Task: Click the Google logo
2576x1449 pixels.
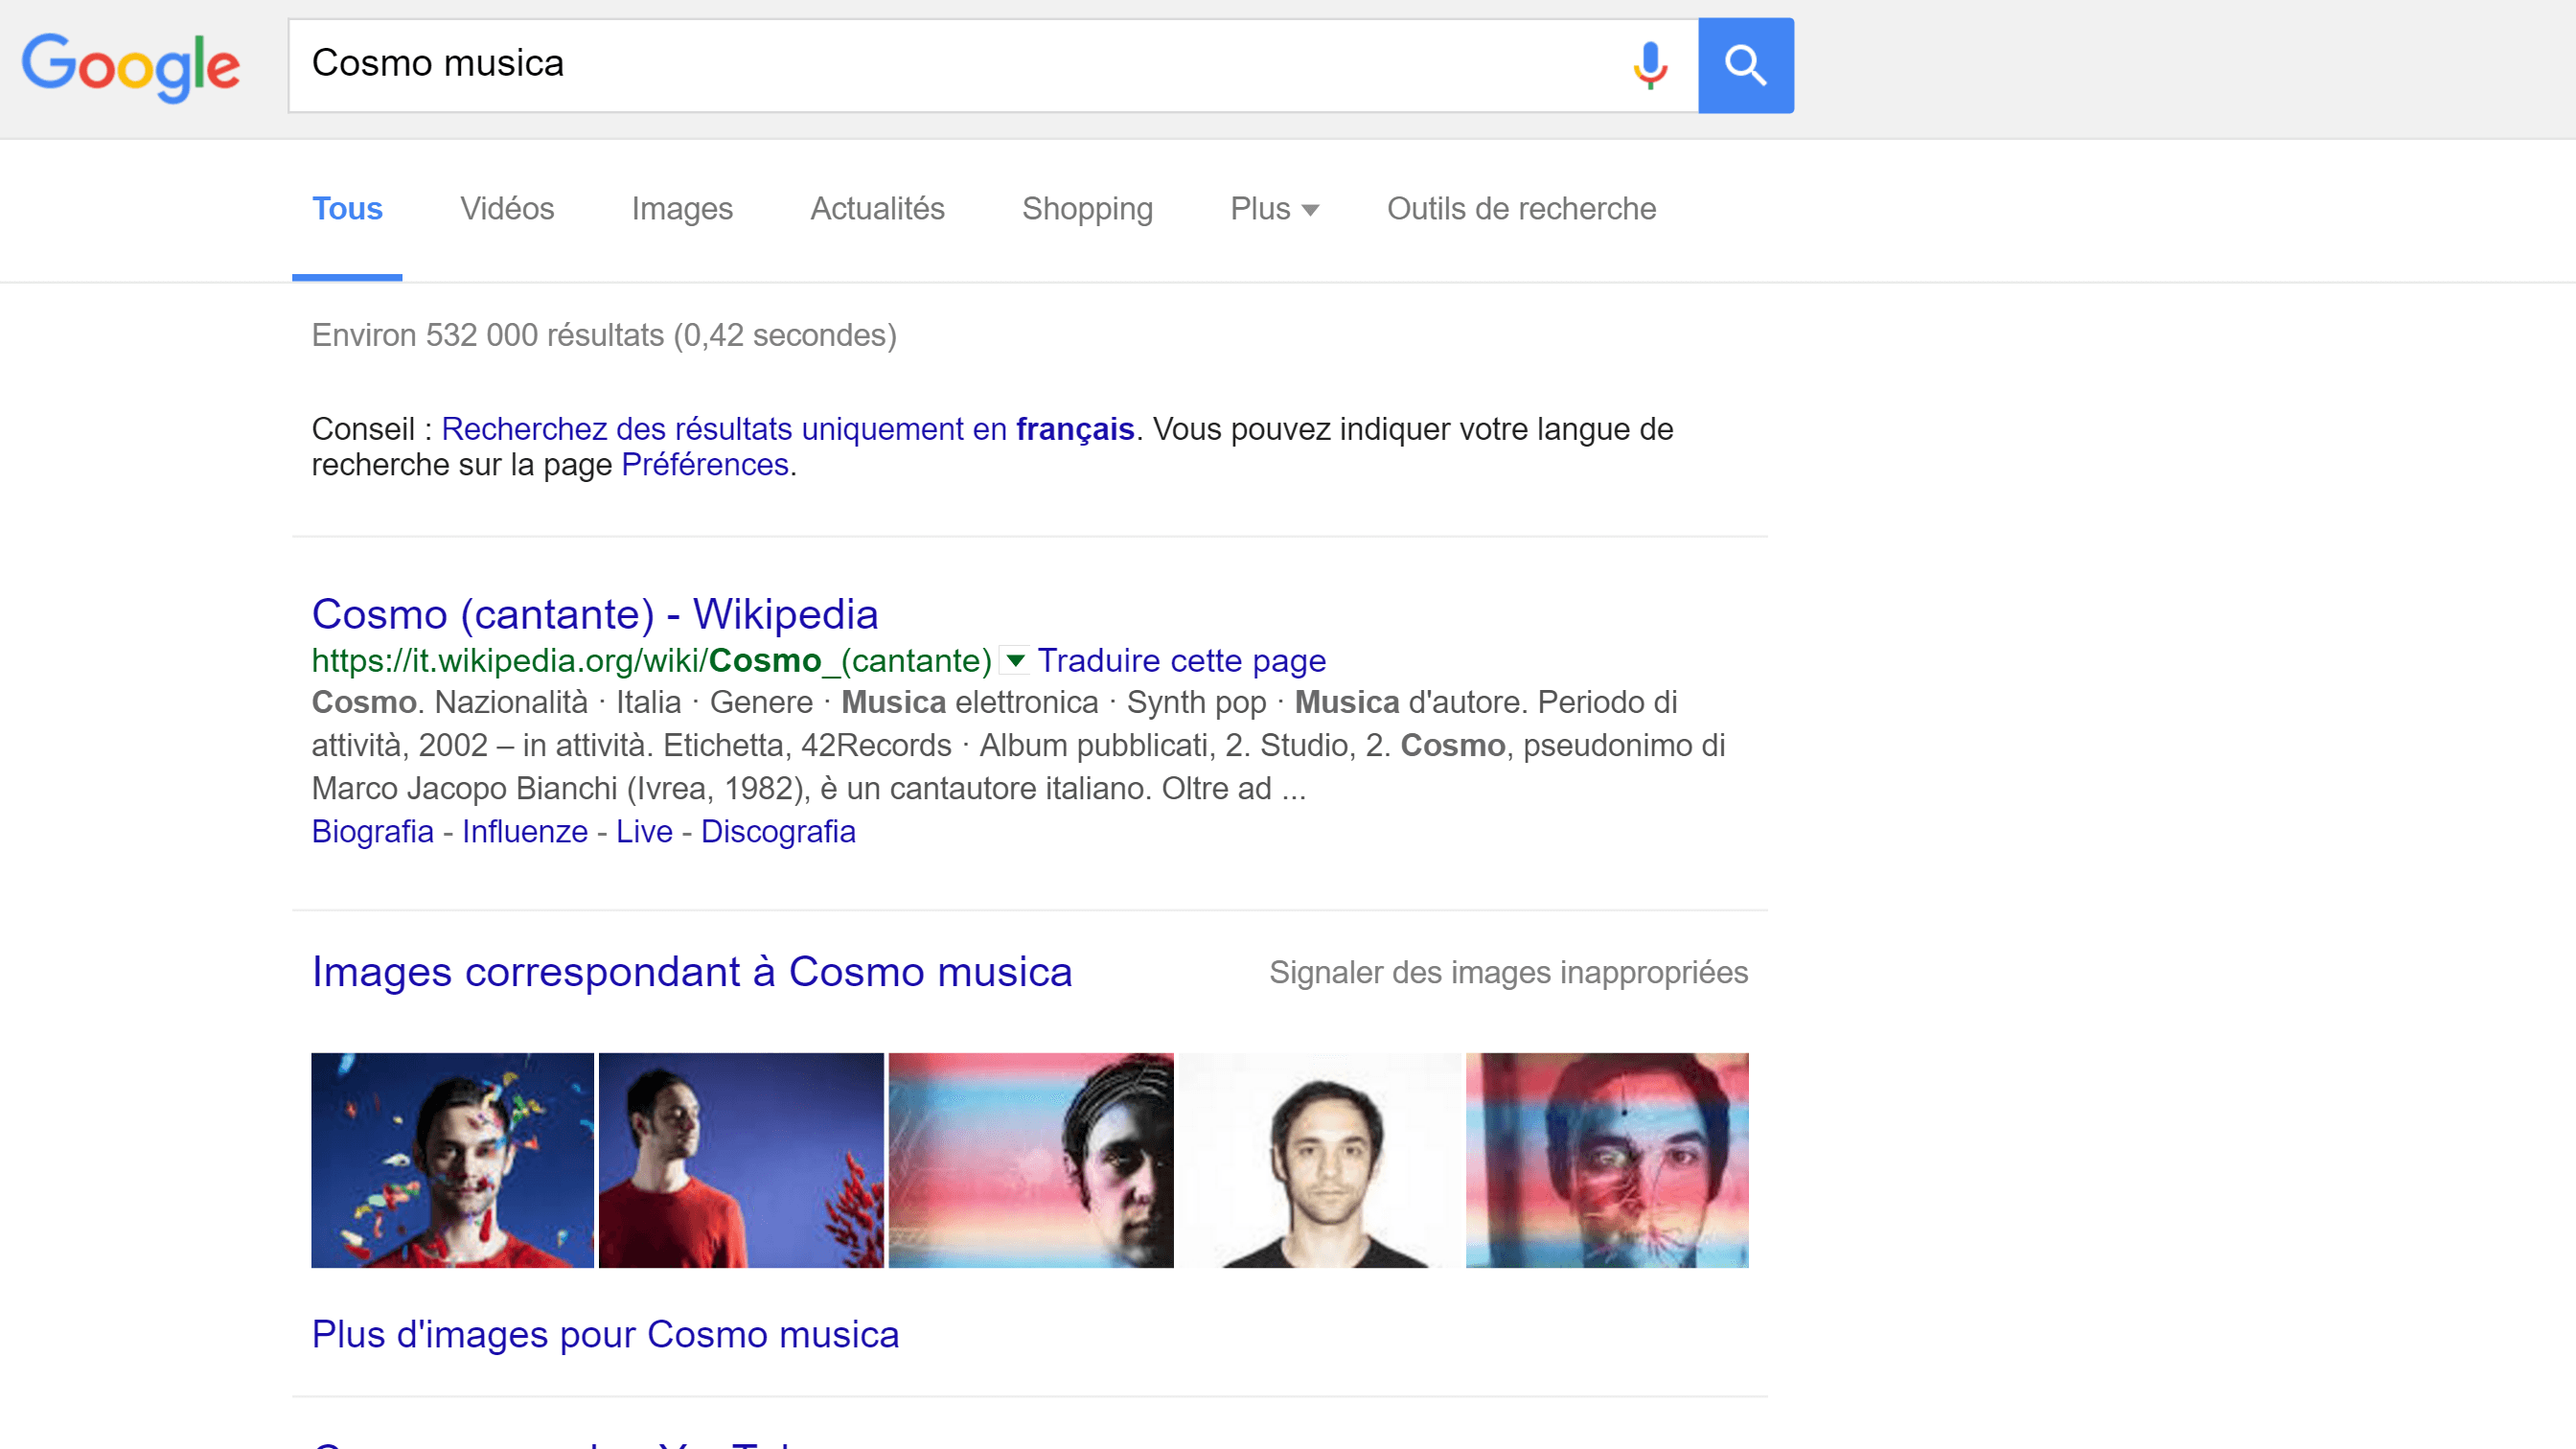Action: [131, 66]
